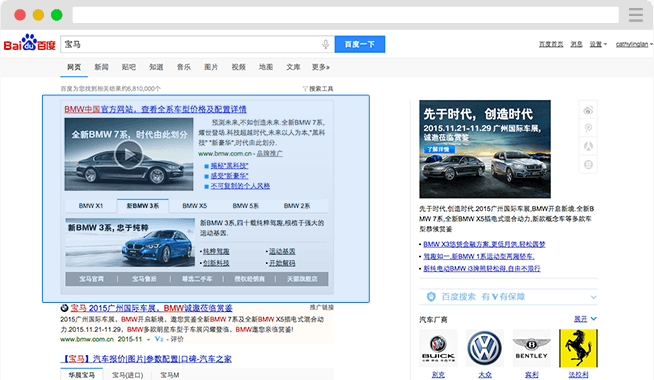Play the BMW 7 series video
This screenshot has width=654, height=380.
(128, 155)
